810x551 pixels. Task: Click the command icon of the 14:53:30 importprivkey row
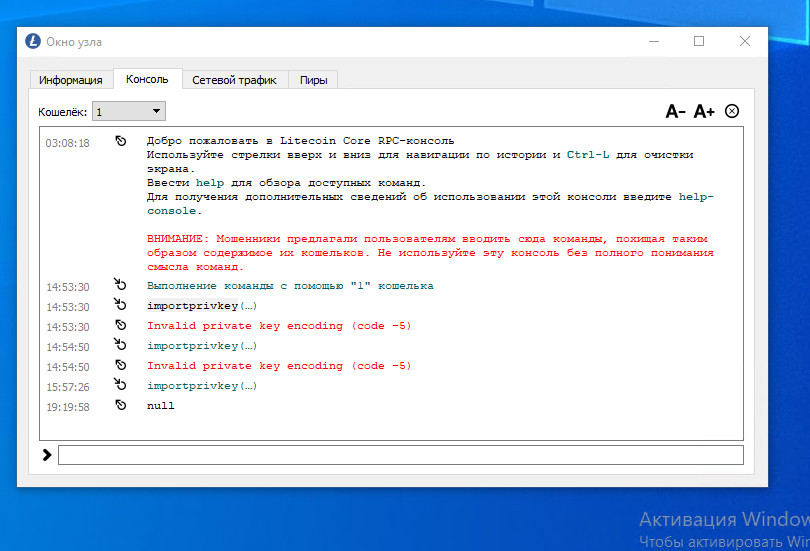coord(120,304)
